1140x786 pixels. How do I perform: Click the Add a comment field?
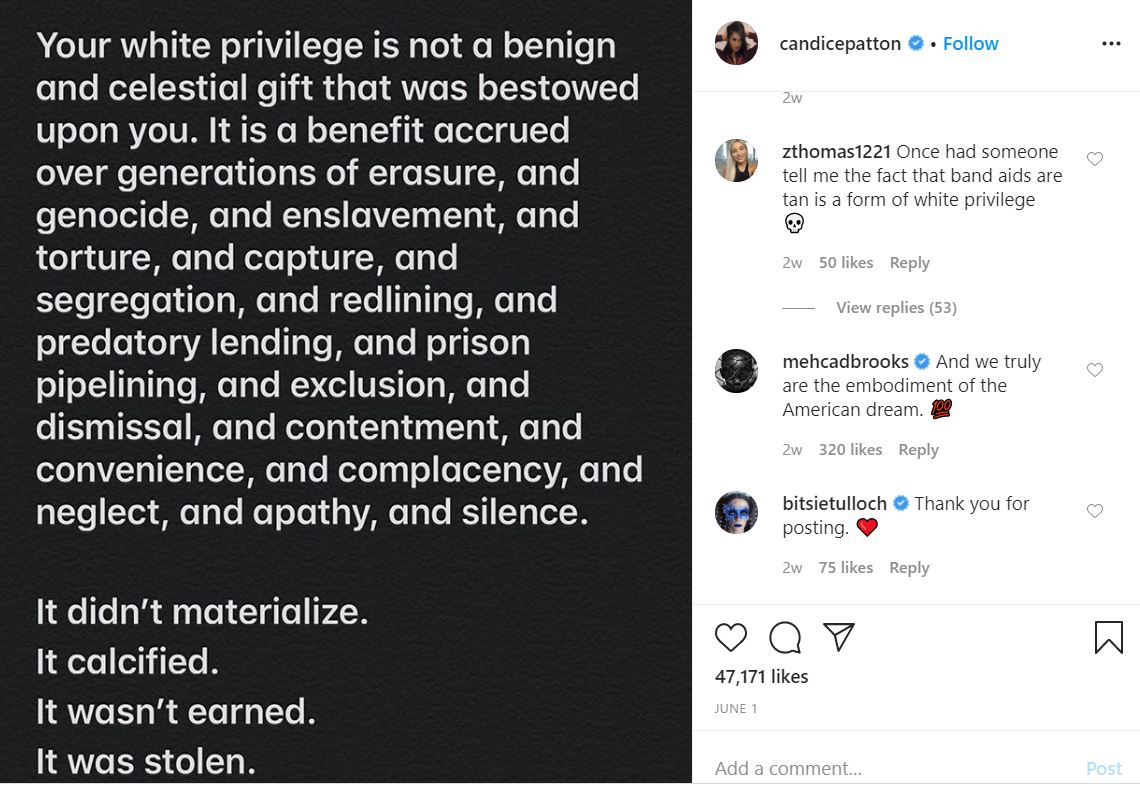890,768
